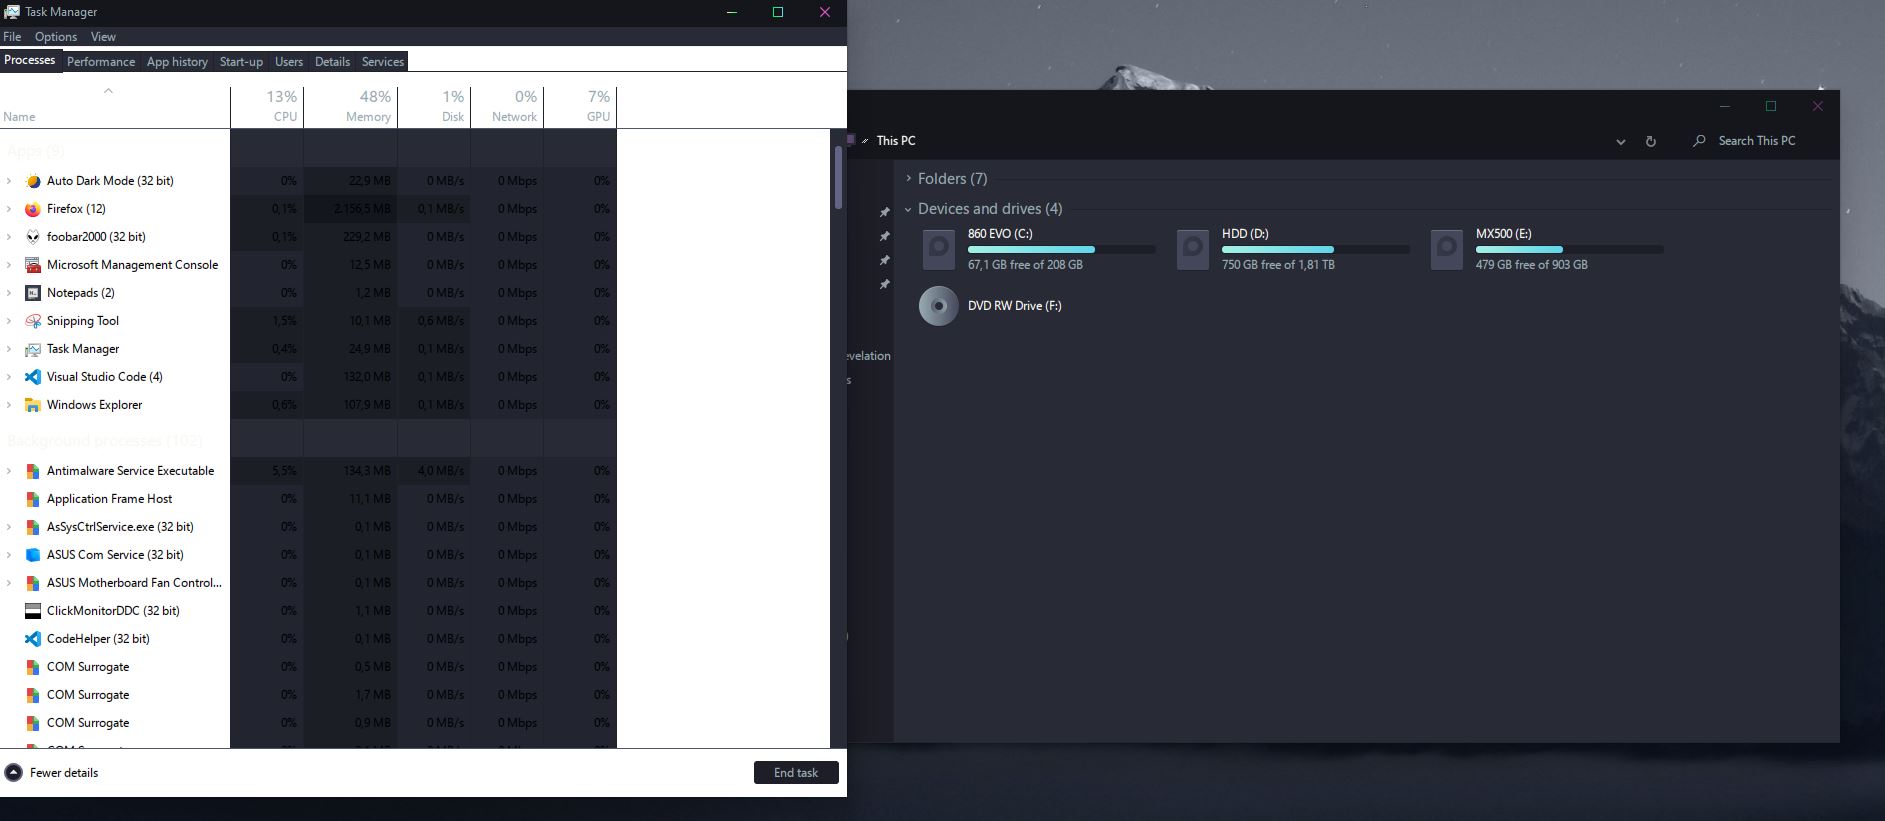1885x821 pixels.
Task: Click the CodeHelper icon
Action: (x=32, y=639)
